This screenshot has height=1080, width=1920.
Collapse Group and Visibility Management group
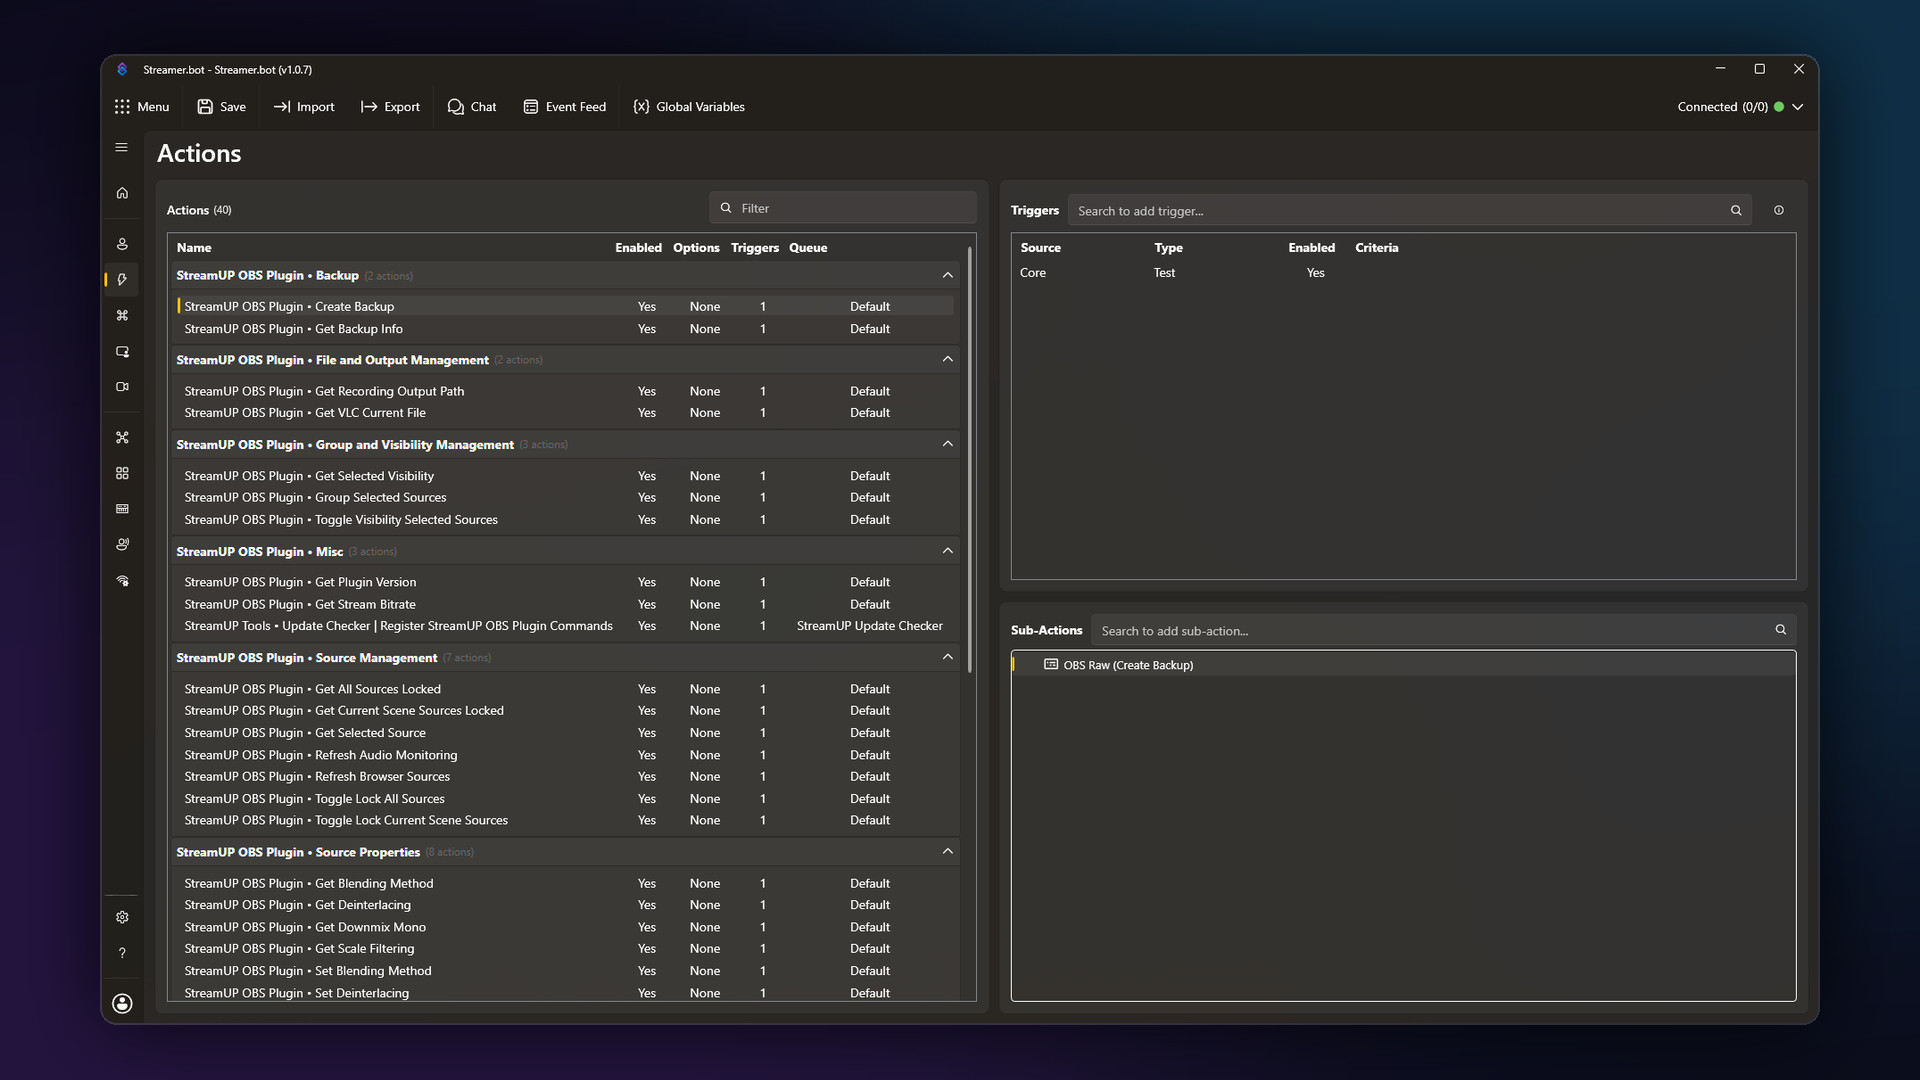[x=948, y=444]
